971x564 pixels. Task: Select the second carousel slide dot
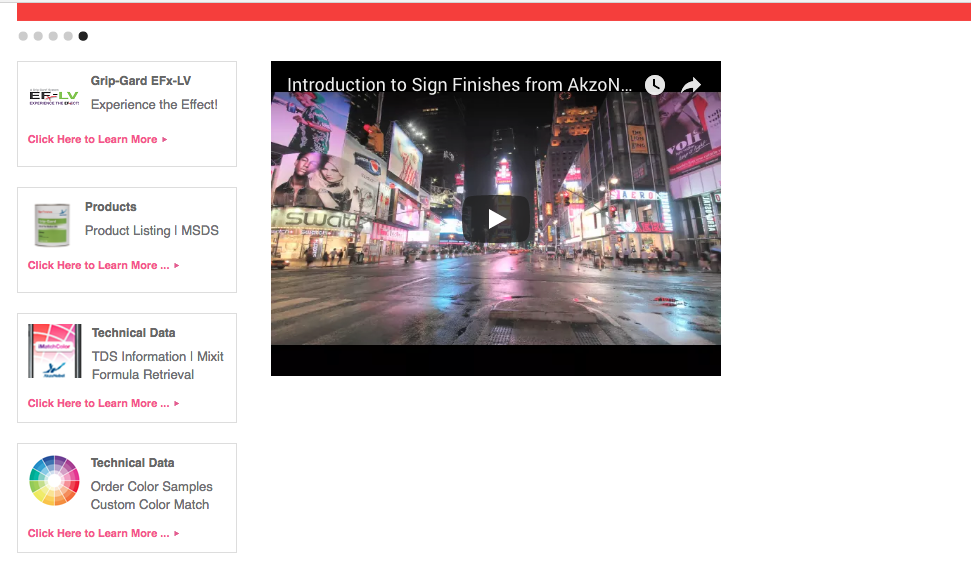coord(38,36)
